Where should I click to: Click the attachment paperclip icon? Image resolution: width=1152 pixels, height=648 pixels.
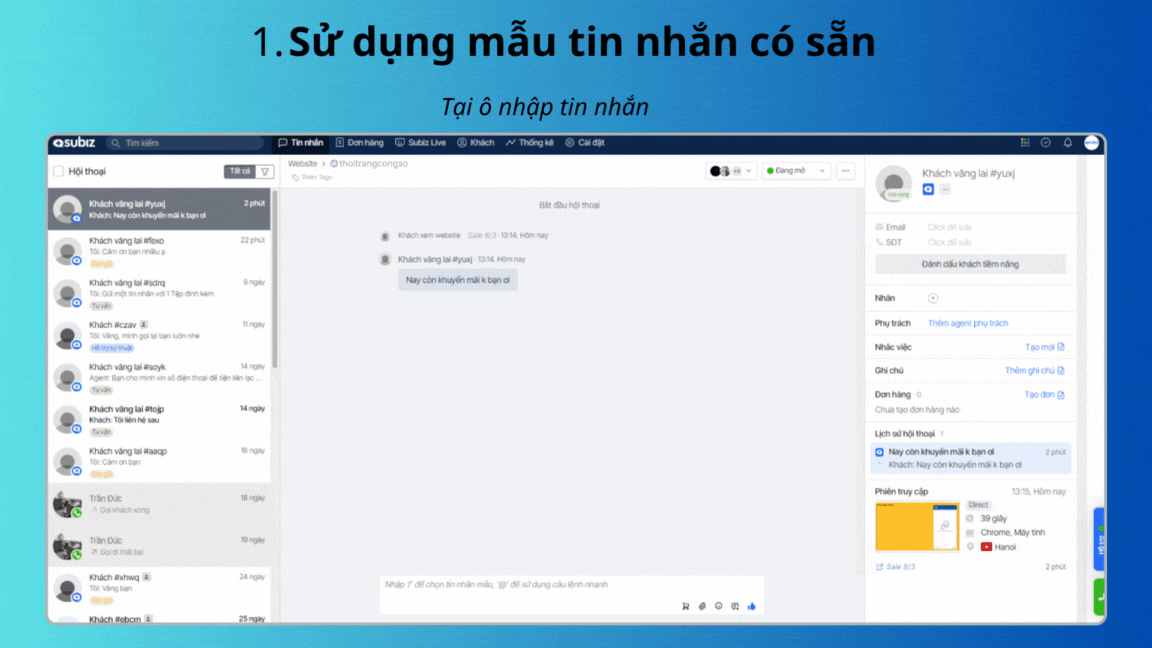702,606
